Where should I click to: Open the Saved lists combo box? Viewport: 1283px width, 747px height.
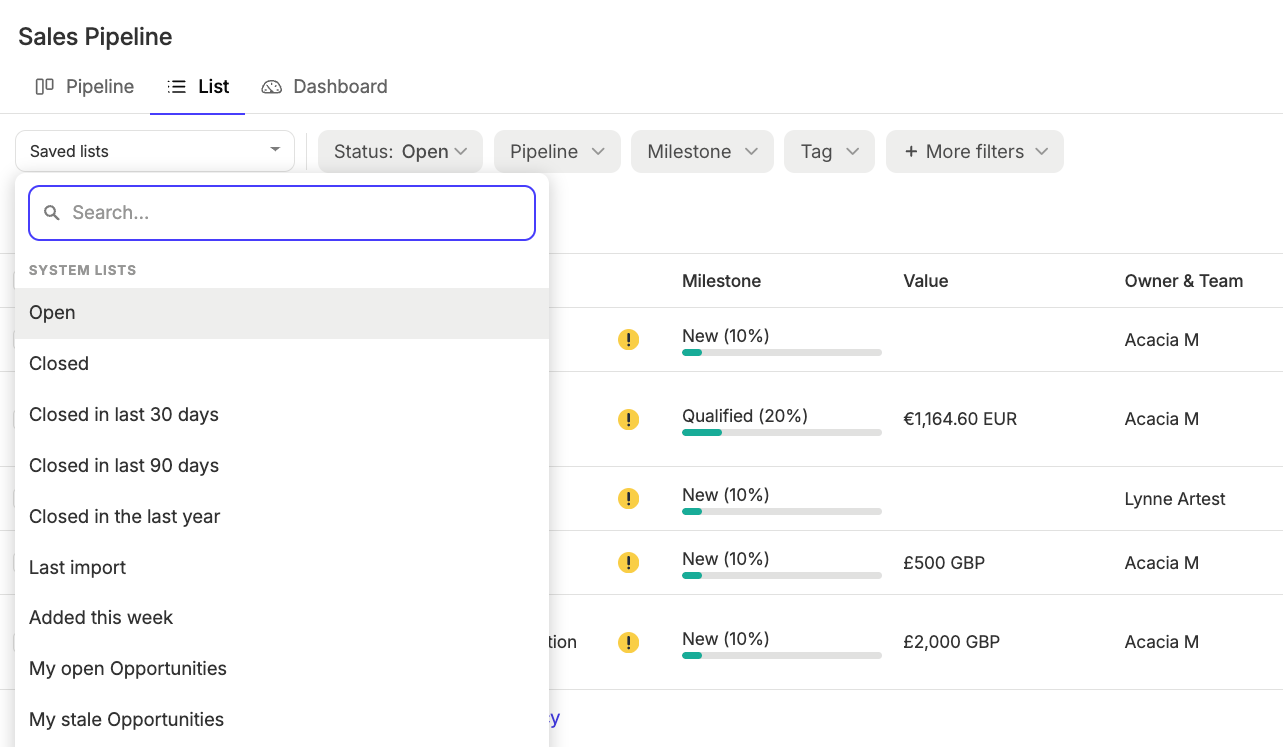pyautogui.click(x=155, y=151)
